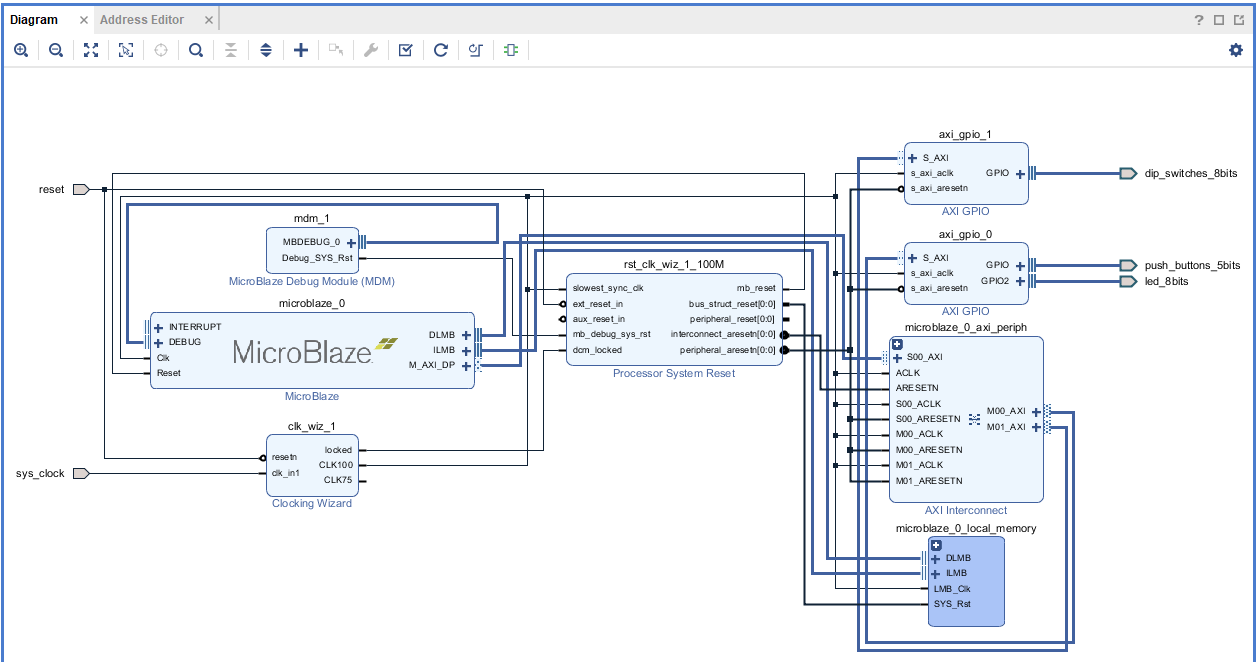Image resolution: width=1259 pixels, height=662 pixels.
Task: Click the wrench Customize Block icon
Action: click(370, 50)
